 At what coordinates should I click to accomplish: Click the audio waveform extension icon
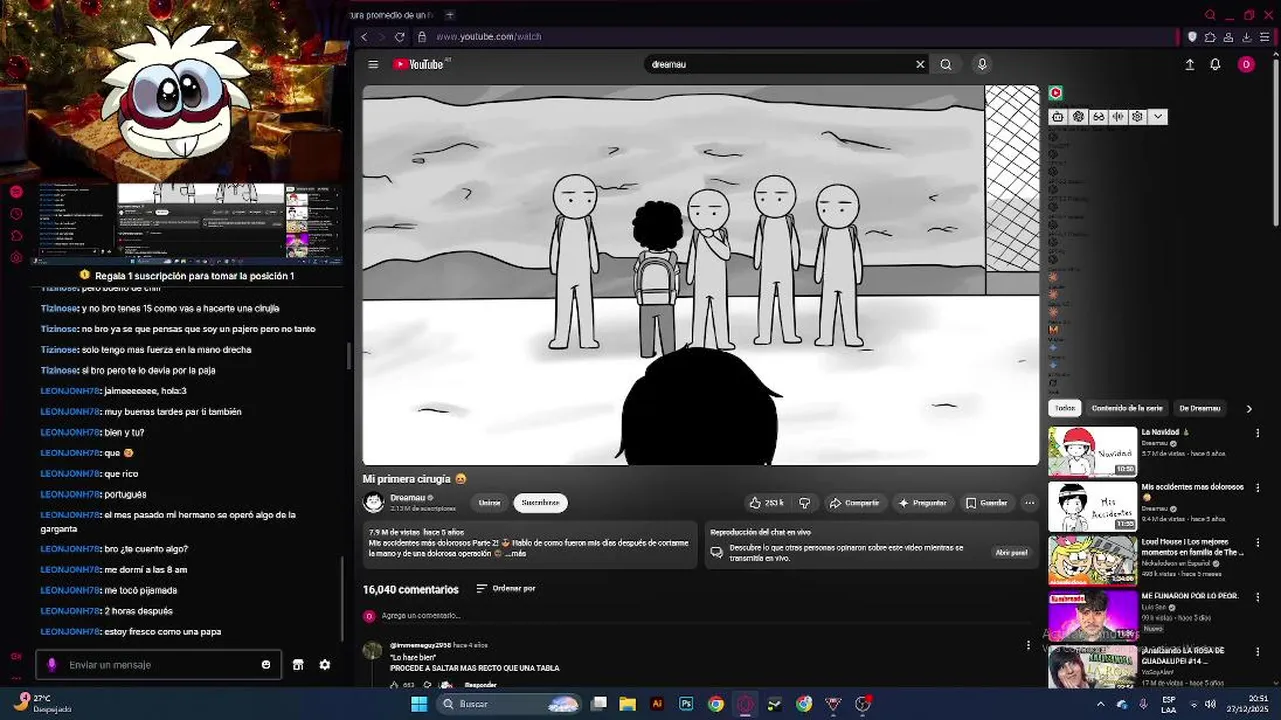click(1118, 117)
